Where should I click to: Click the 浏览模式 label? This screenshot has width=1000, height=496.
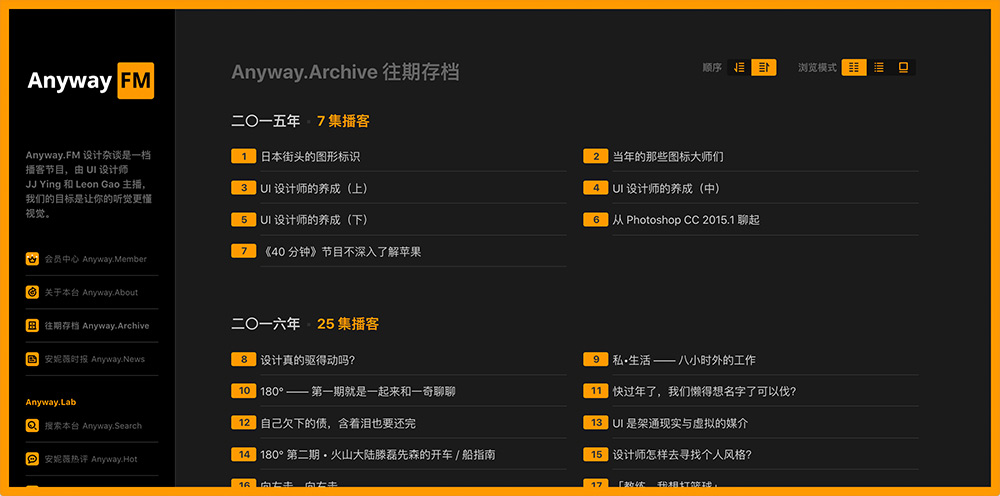coord(817,68)
